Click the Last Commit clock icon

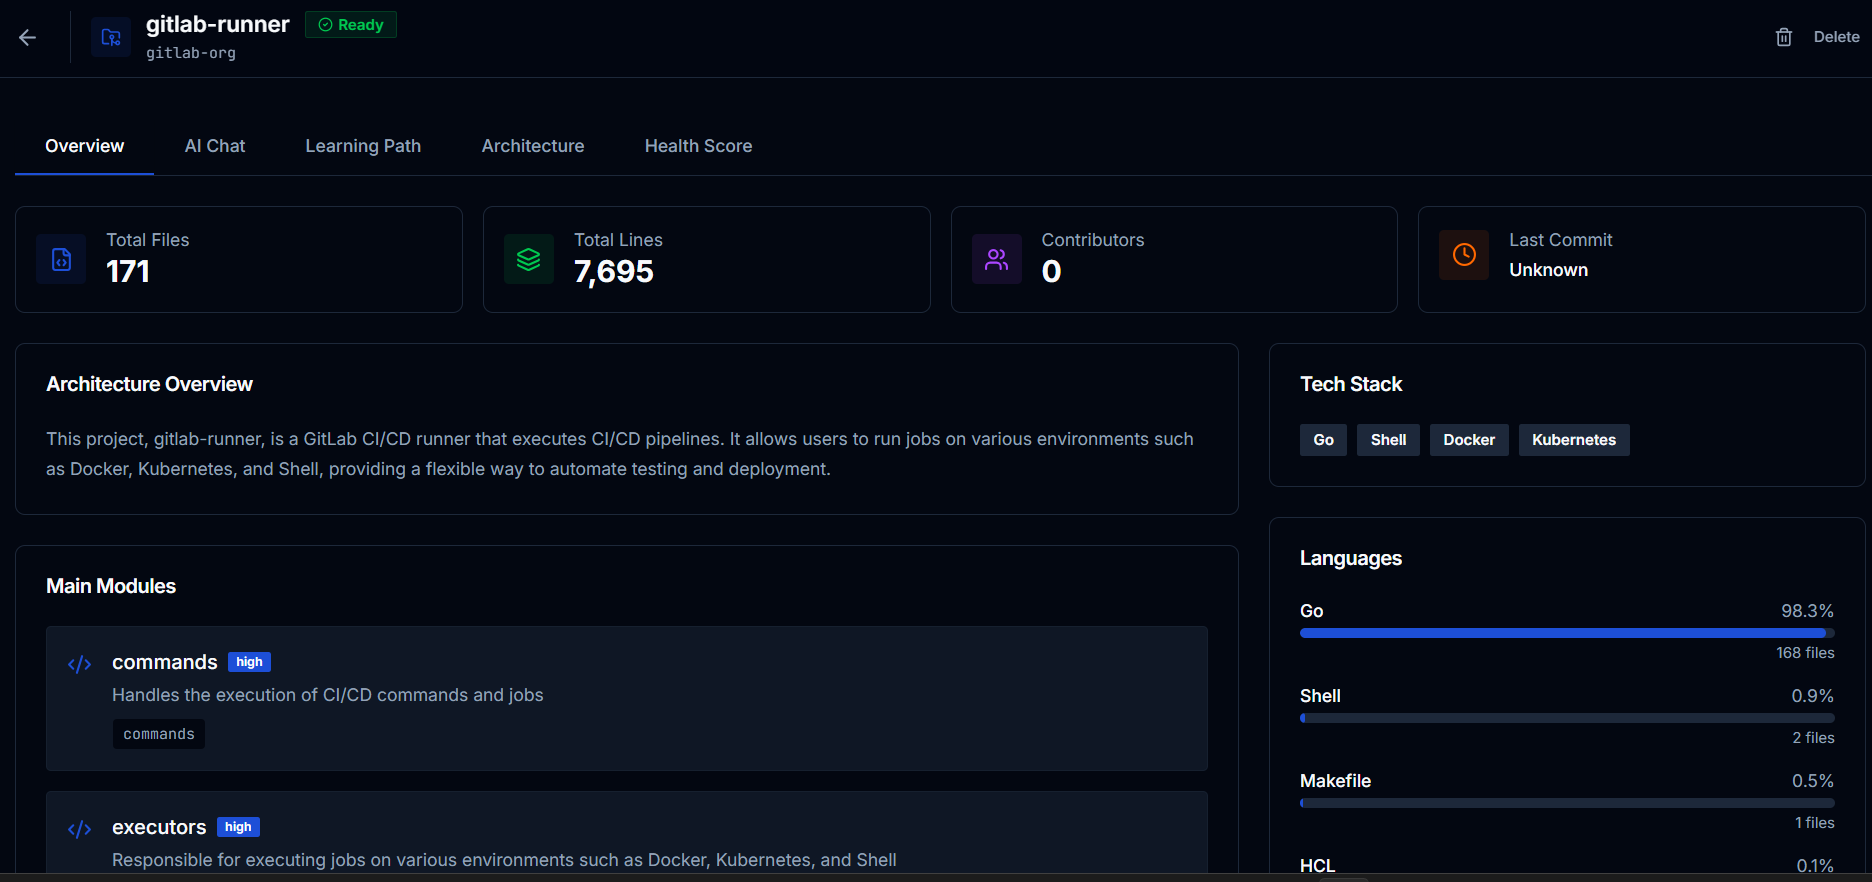pyautogui.click(x=1464, y=255)
